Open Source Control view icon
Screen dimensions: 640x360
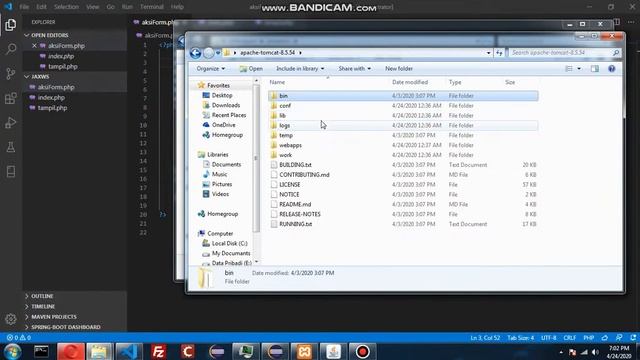(x=11, y=73)
